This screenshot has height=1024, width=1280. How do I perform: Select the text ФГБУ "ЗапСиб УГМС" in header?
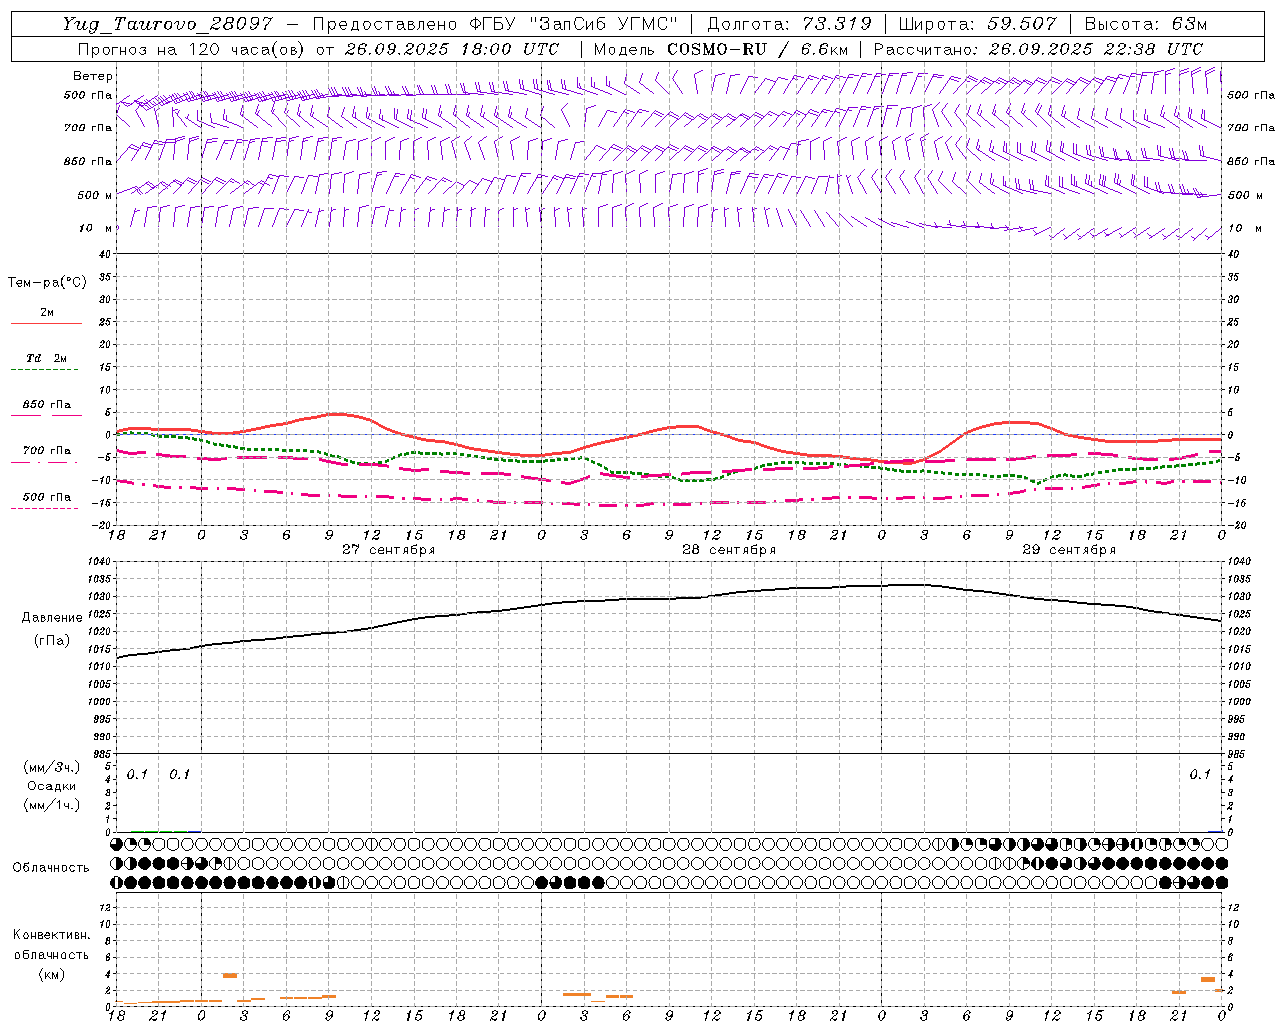(x=573, y=24)
